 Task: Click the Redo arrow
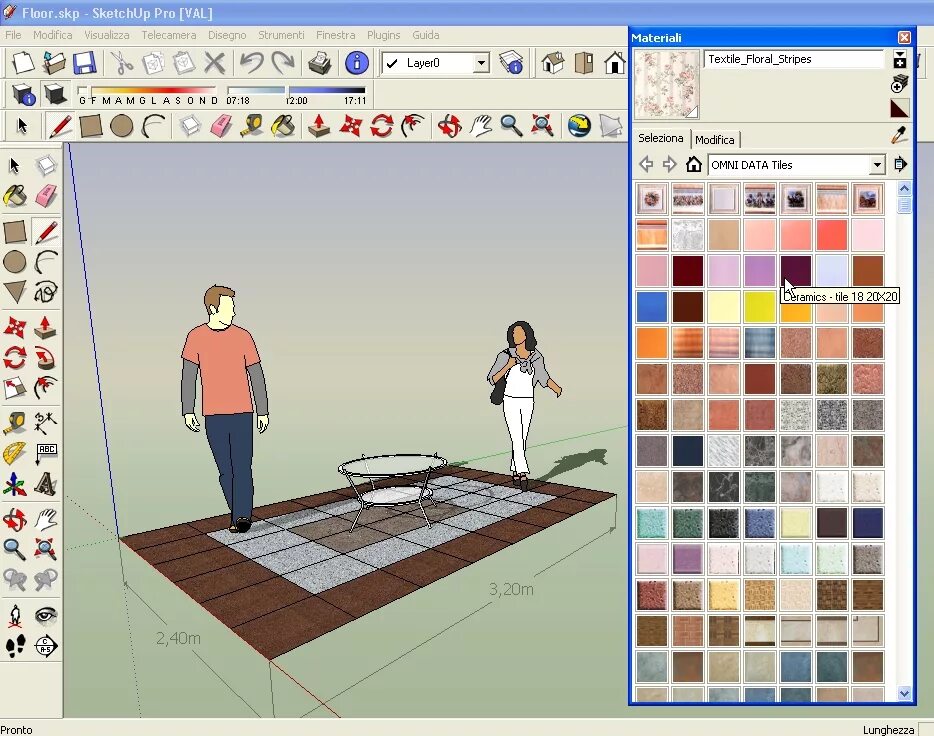pyautogui.click(x=283, y=63)
